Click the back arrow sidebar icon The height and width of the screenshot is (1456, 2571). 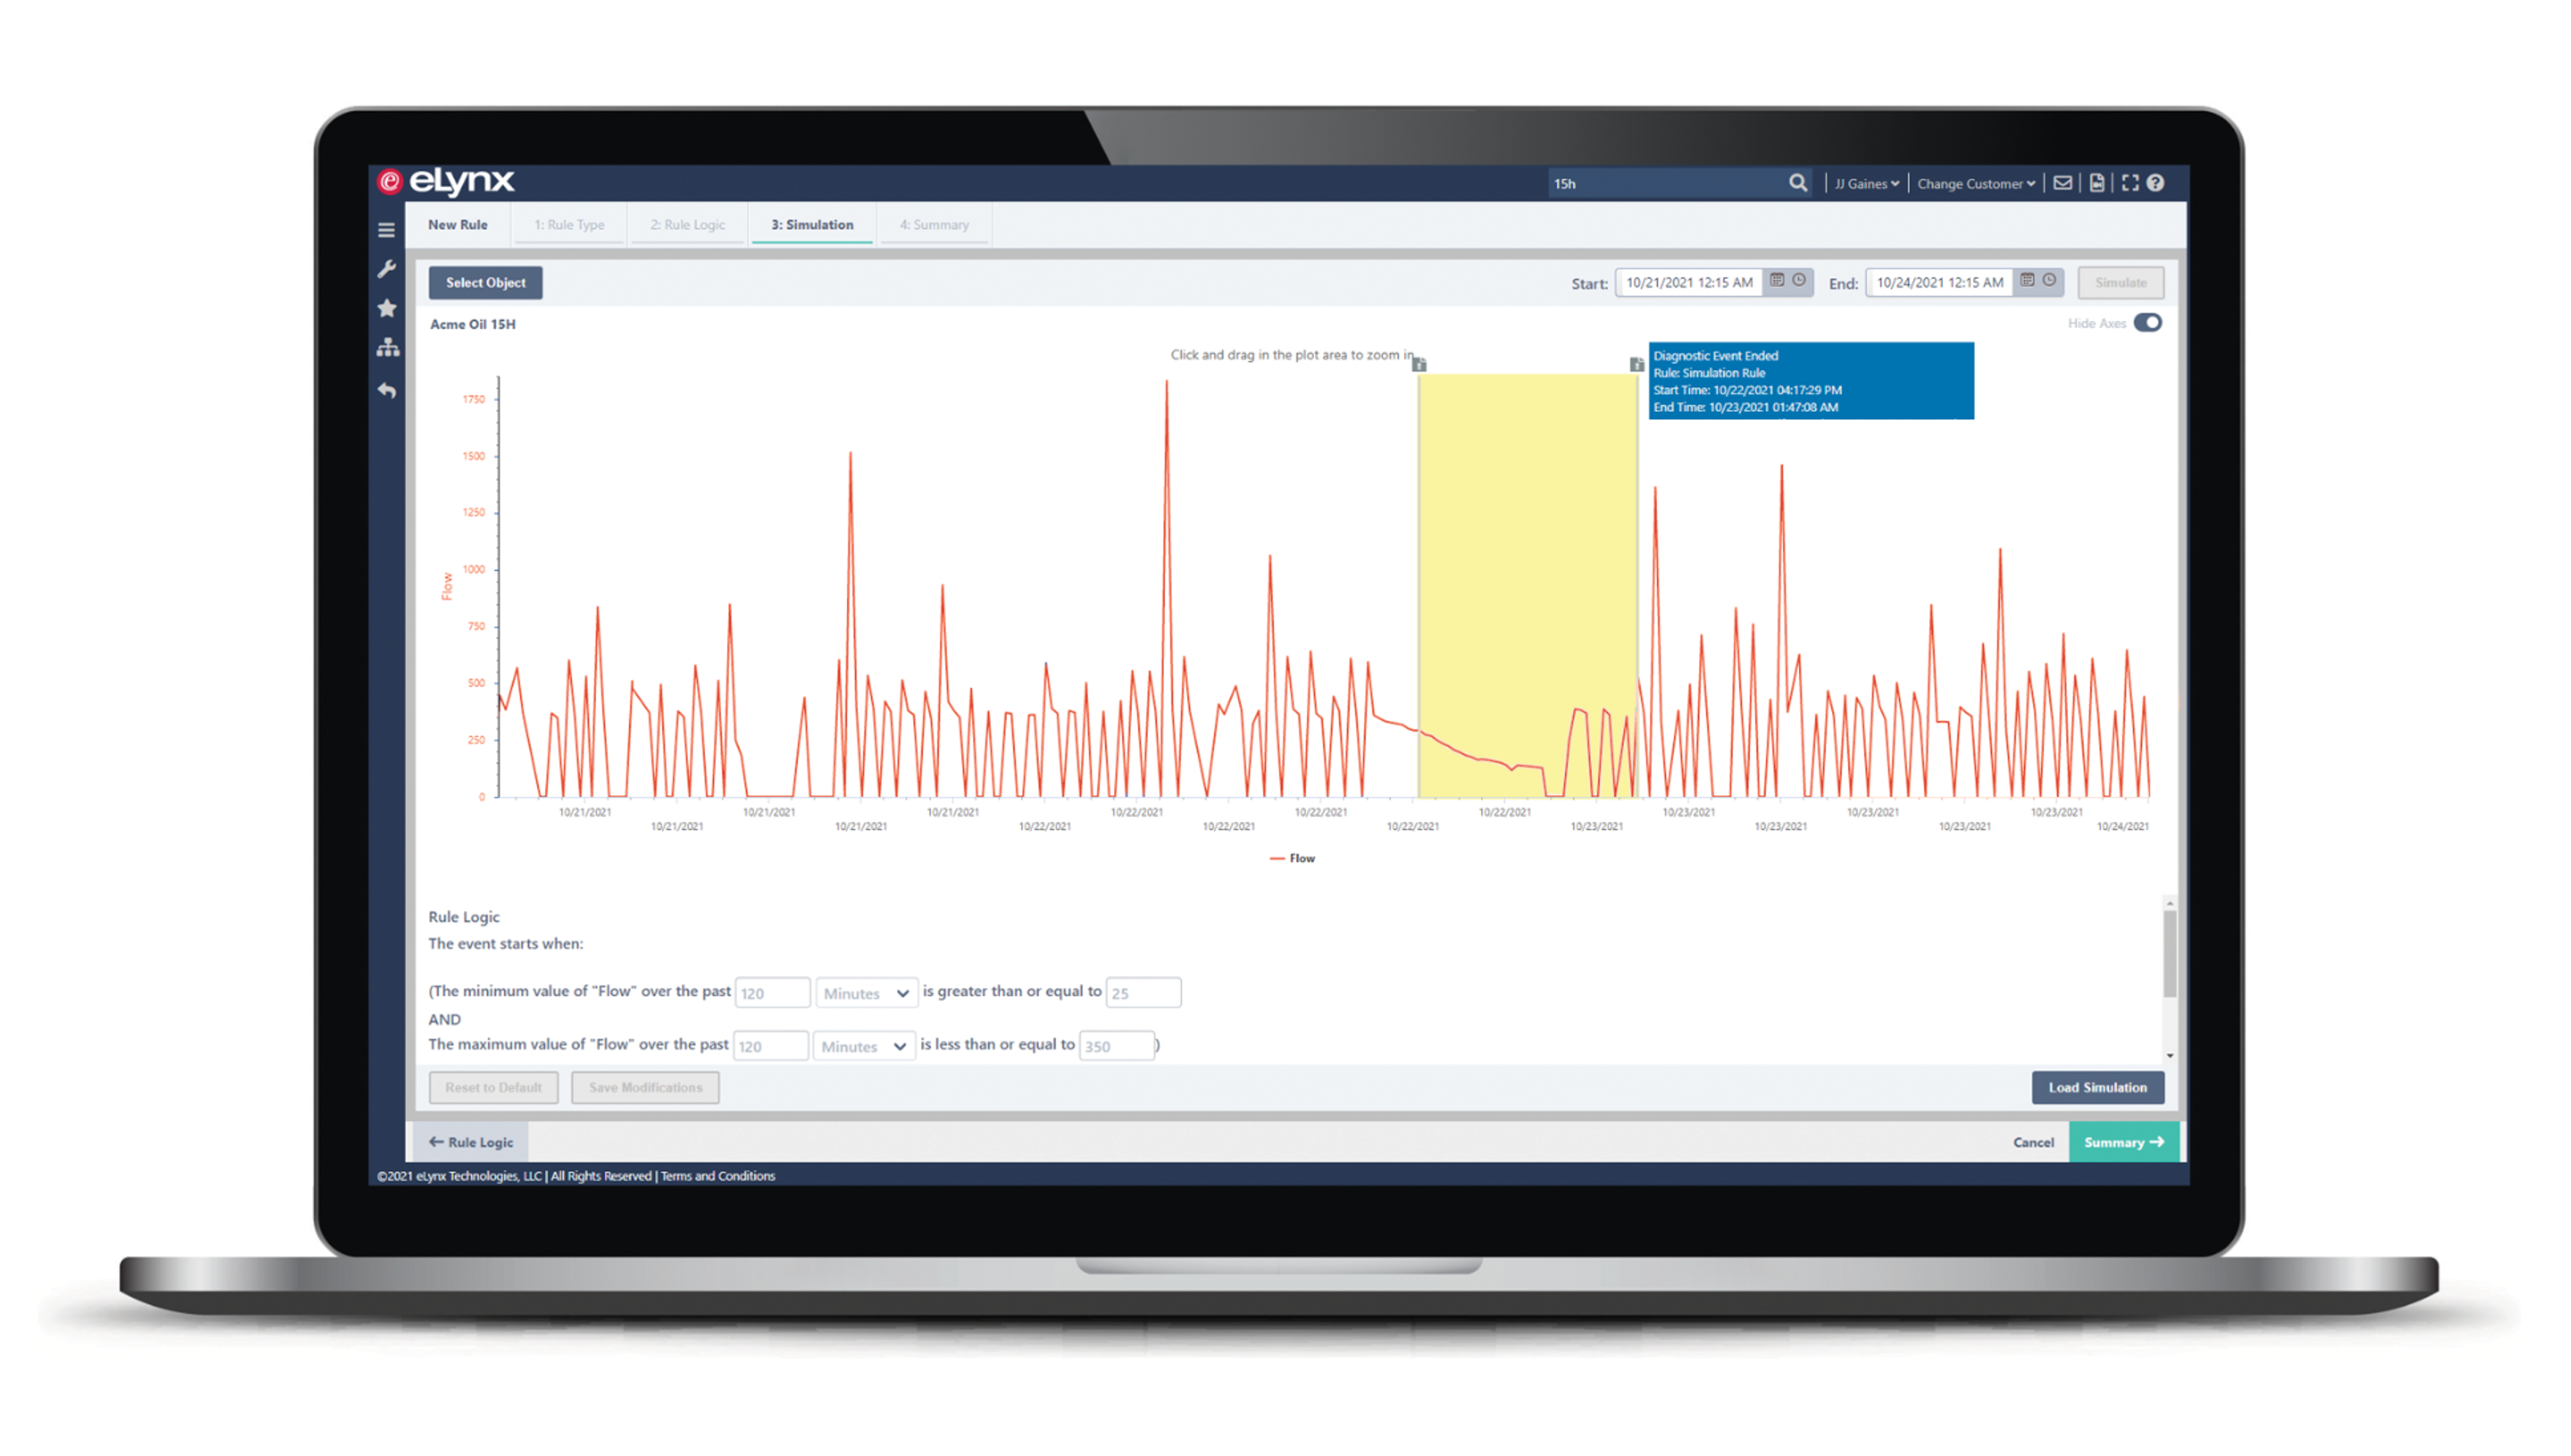pos(387,391)
